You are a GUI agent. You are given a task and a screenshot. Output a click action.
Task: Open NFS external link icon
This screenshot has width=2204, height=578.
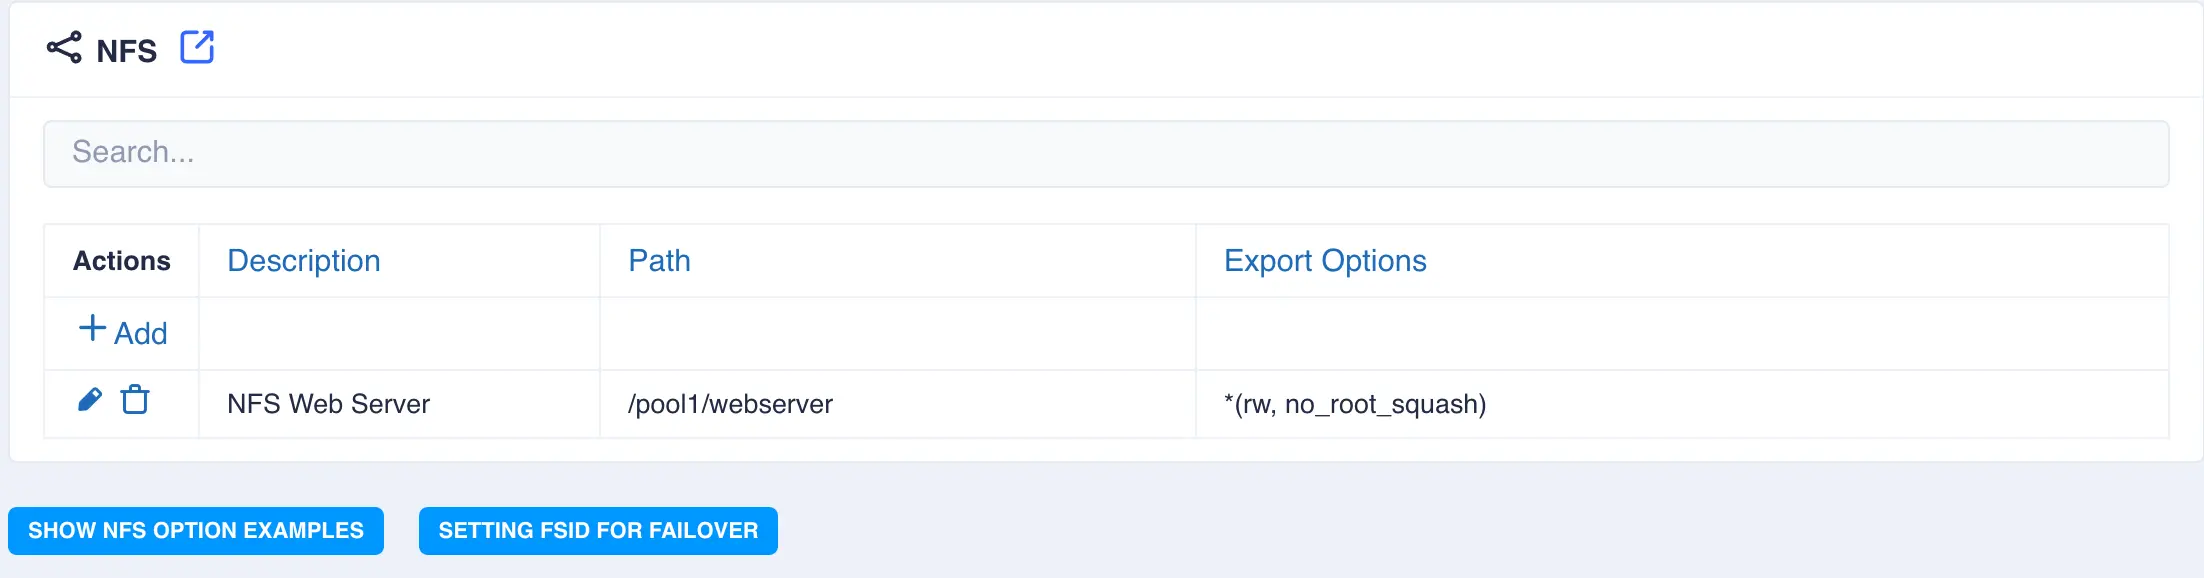click(197, 47)
